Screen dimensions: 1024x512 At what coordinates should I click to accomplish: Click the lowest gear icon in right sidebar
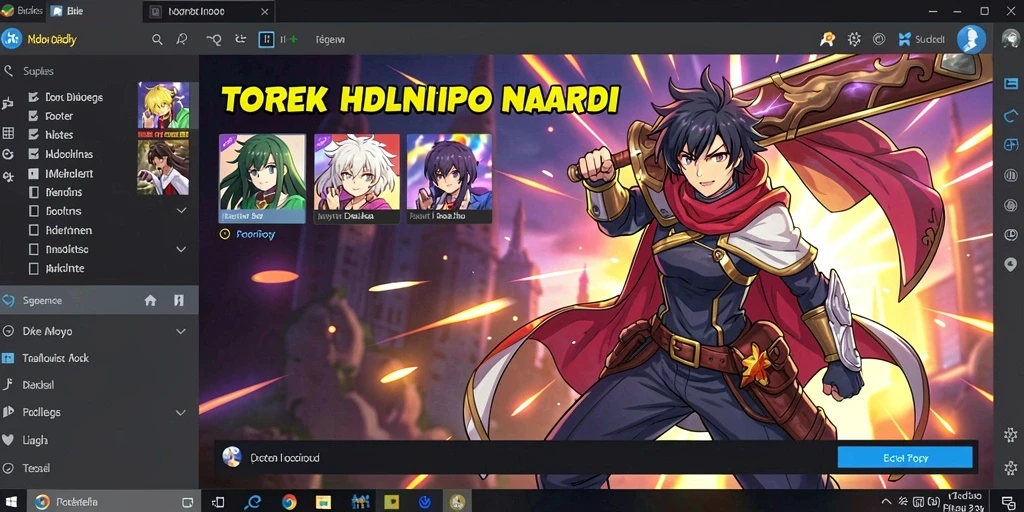click(x=1010, y=468)
